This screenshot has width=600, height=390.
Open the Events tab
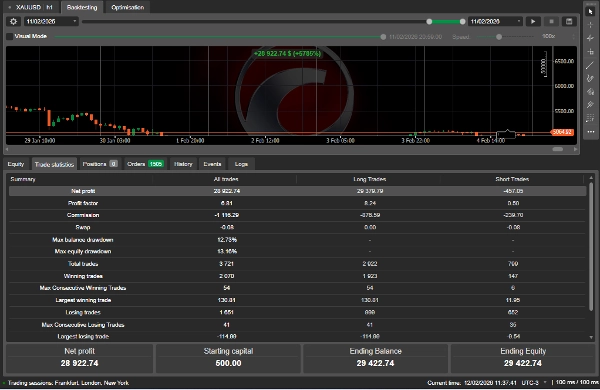[212, 164]
